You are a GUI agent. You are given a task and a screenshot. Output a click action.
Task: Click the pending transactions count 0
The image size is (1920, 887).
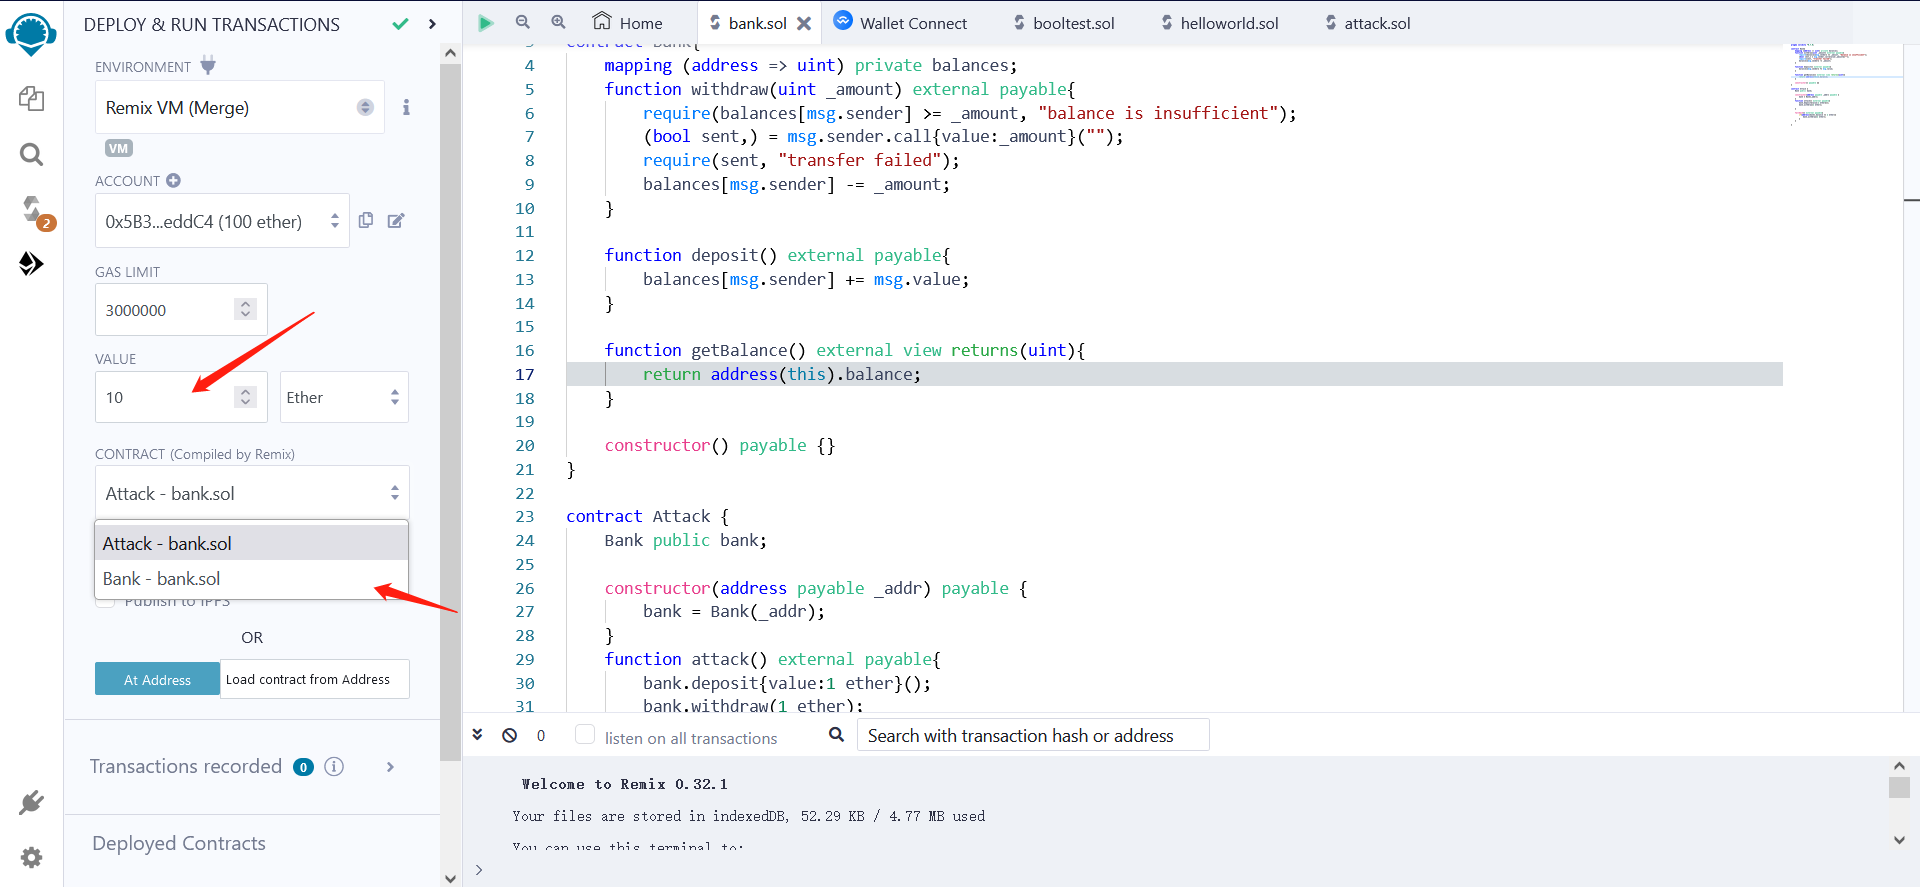click(541, 735)
